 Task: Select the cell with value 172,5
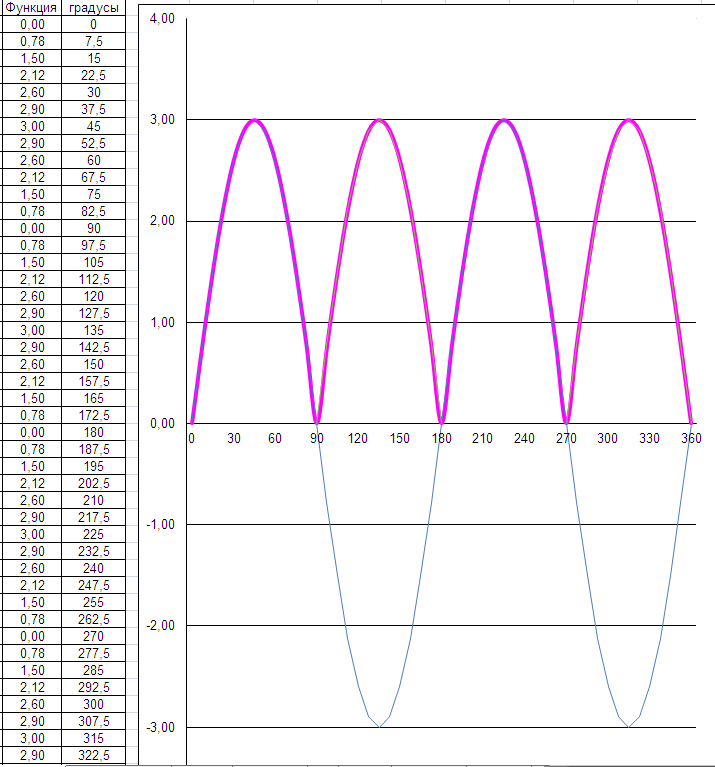point(93,415)
